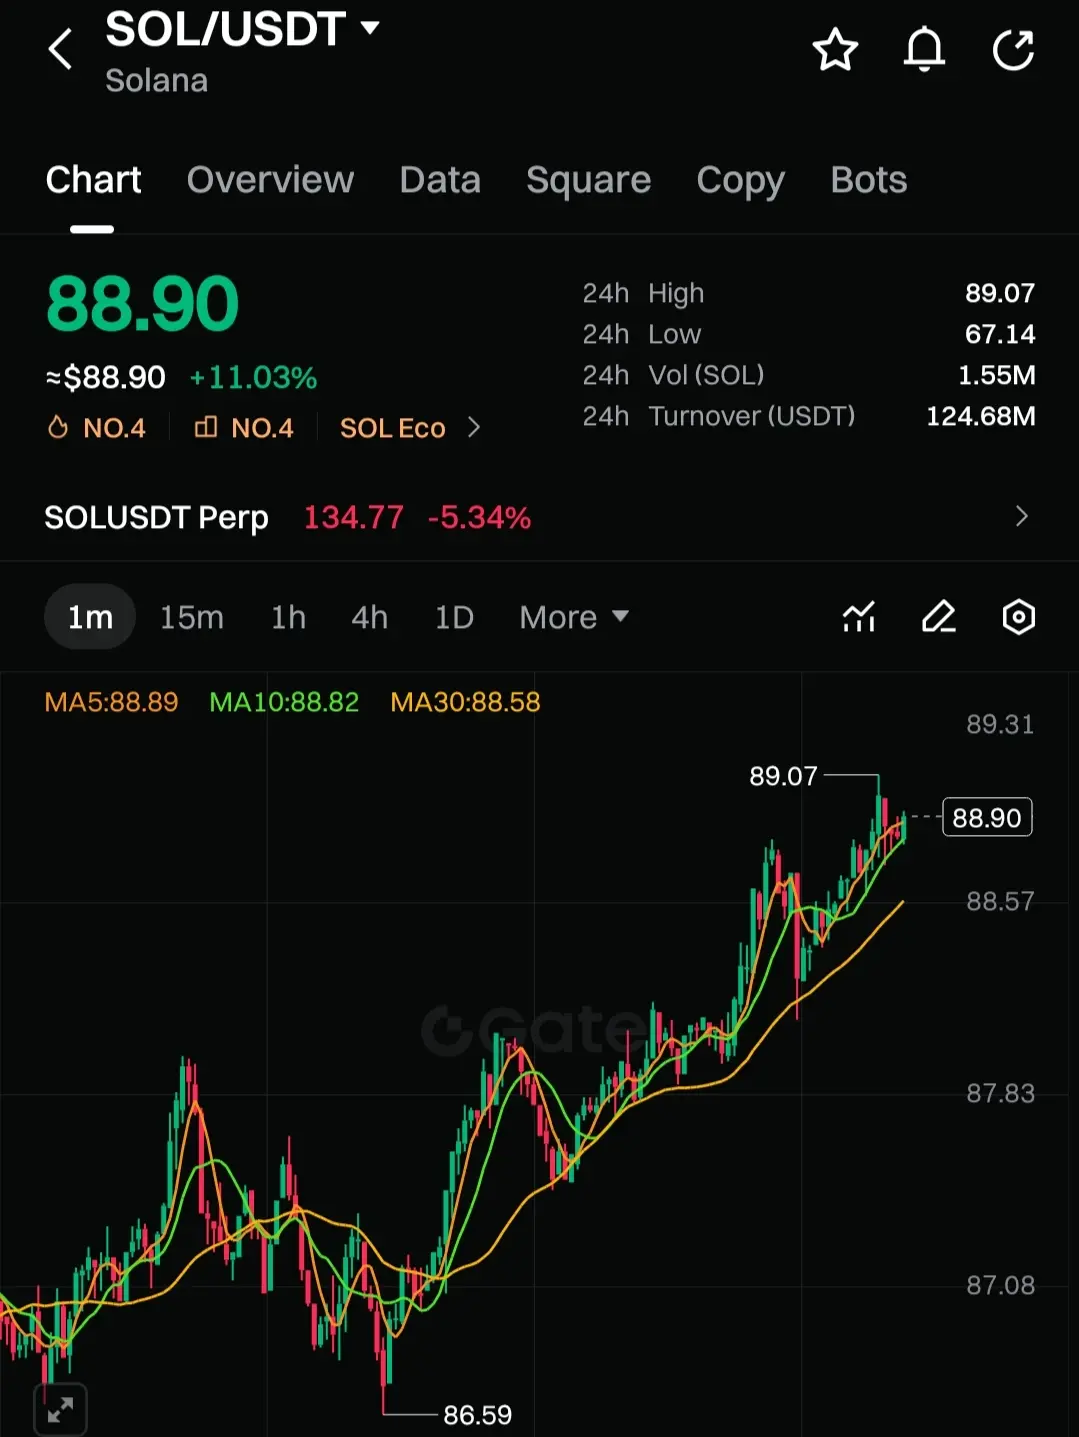
Task: Open the SOLUSDT Perp contract link
Action: click(156, 517)
